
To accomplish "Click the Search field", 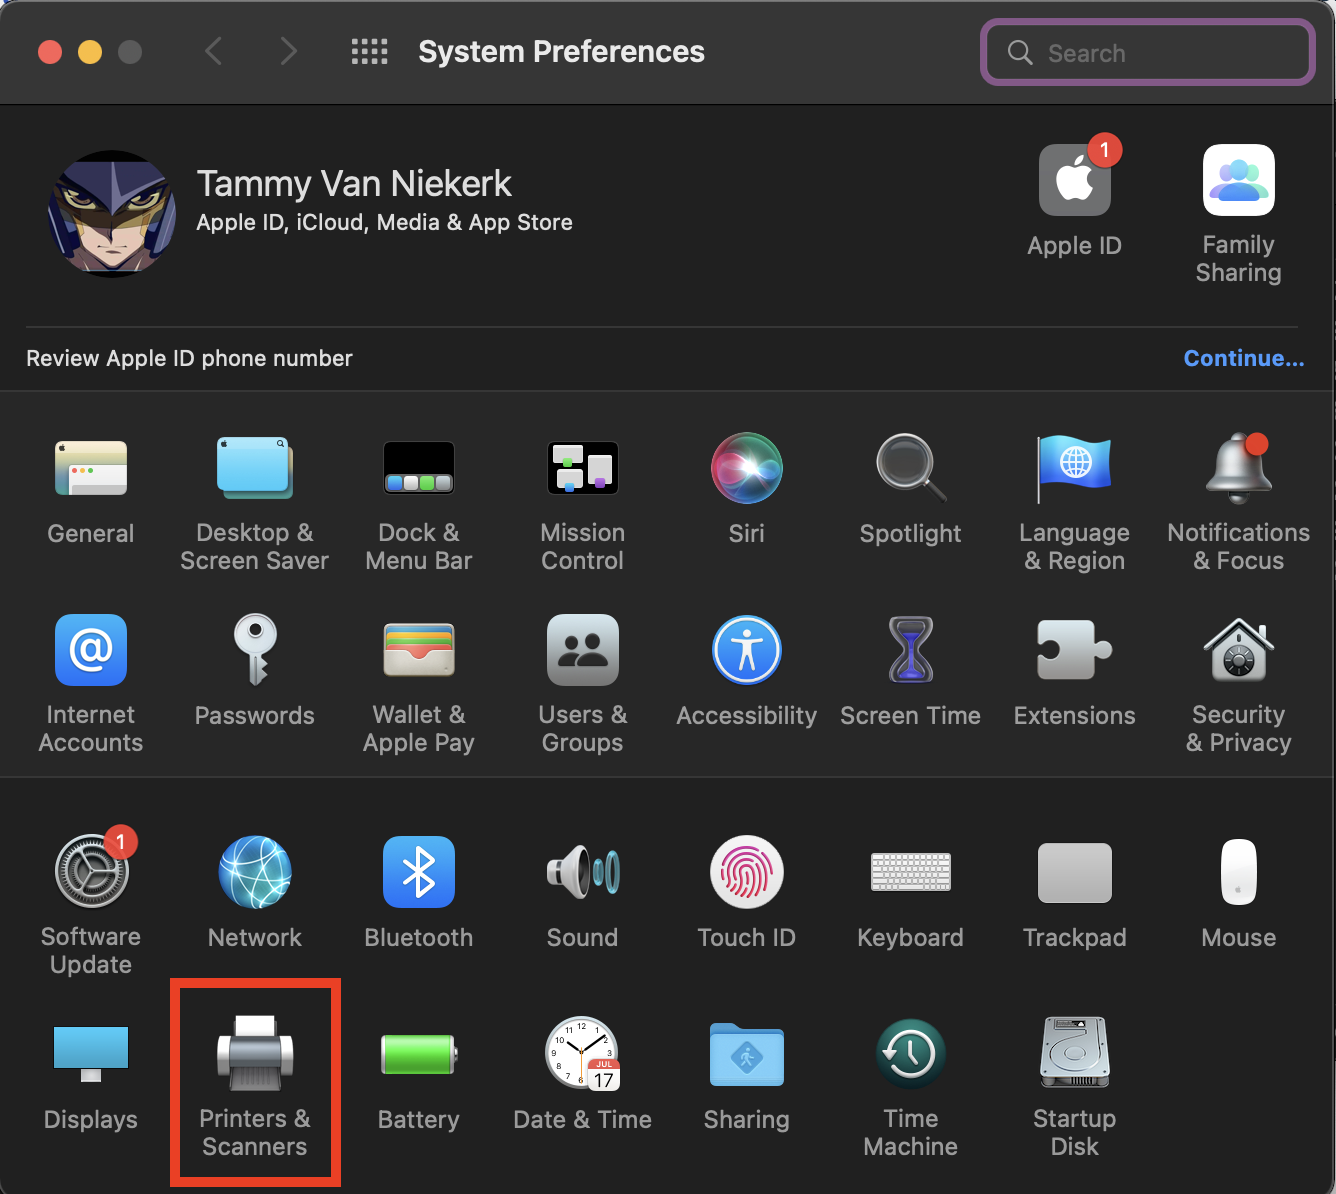I will pos(1148,52).
